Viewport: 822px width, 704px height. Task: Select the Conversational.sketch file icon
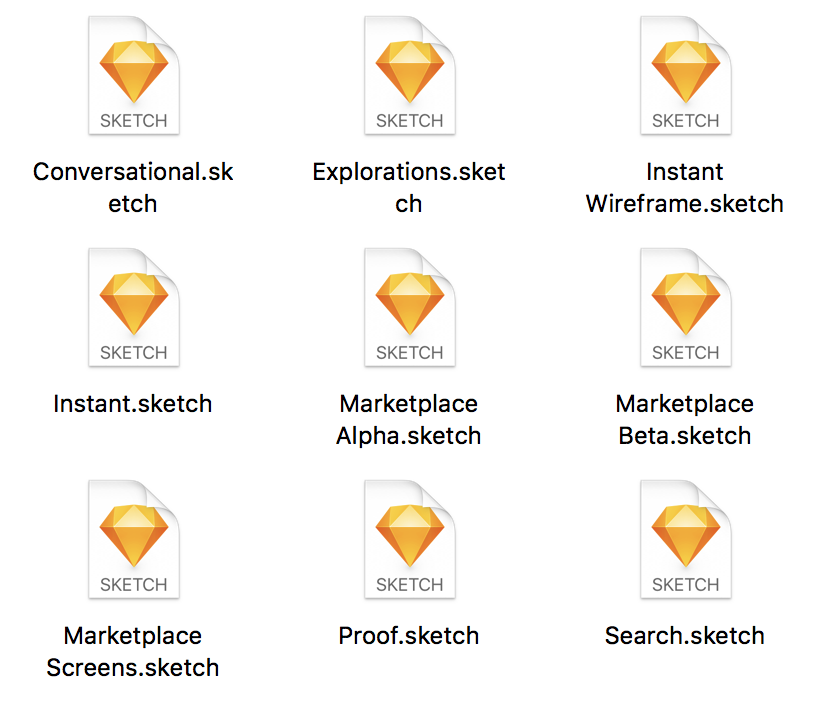pyautogui.click(x=133, y=76)
